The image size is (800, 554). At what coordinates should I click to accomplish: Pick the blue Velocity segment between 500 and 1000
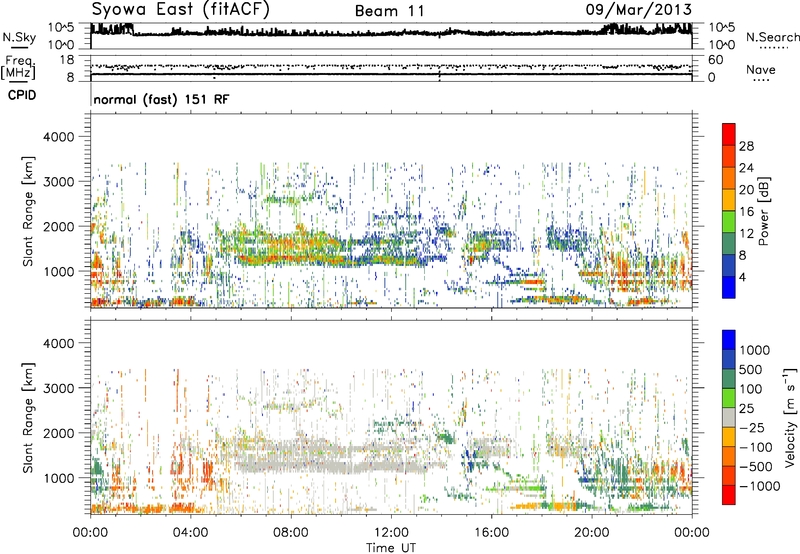pyautogui.click(x=729, y=359)
